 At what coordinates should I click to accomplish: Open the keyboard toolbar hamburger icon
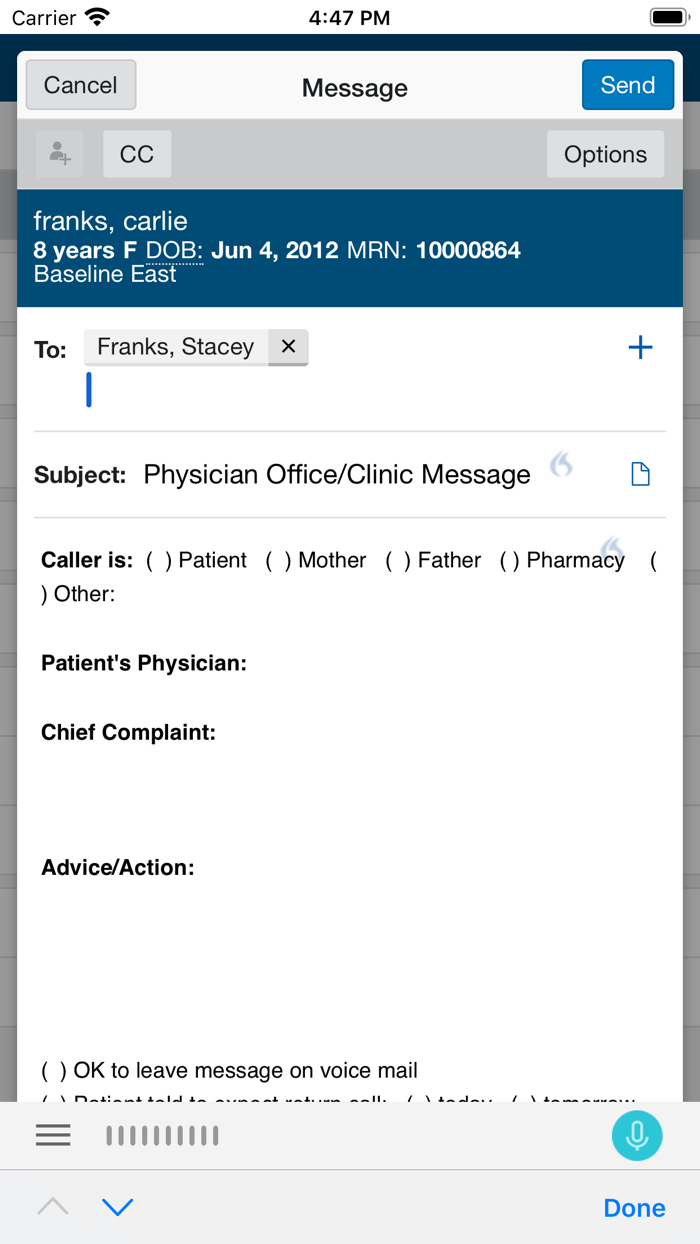(x=53, y=1135)
